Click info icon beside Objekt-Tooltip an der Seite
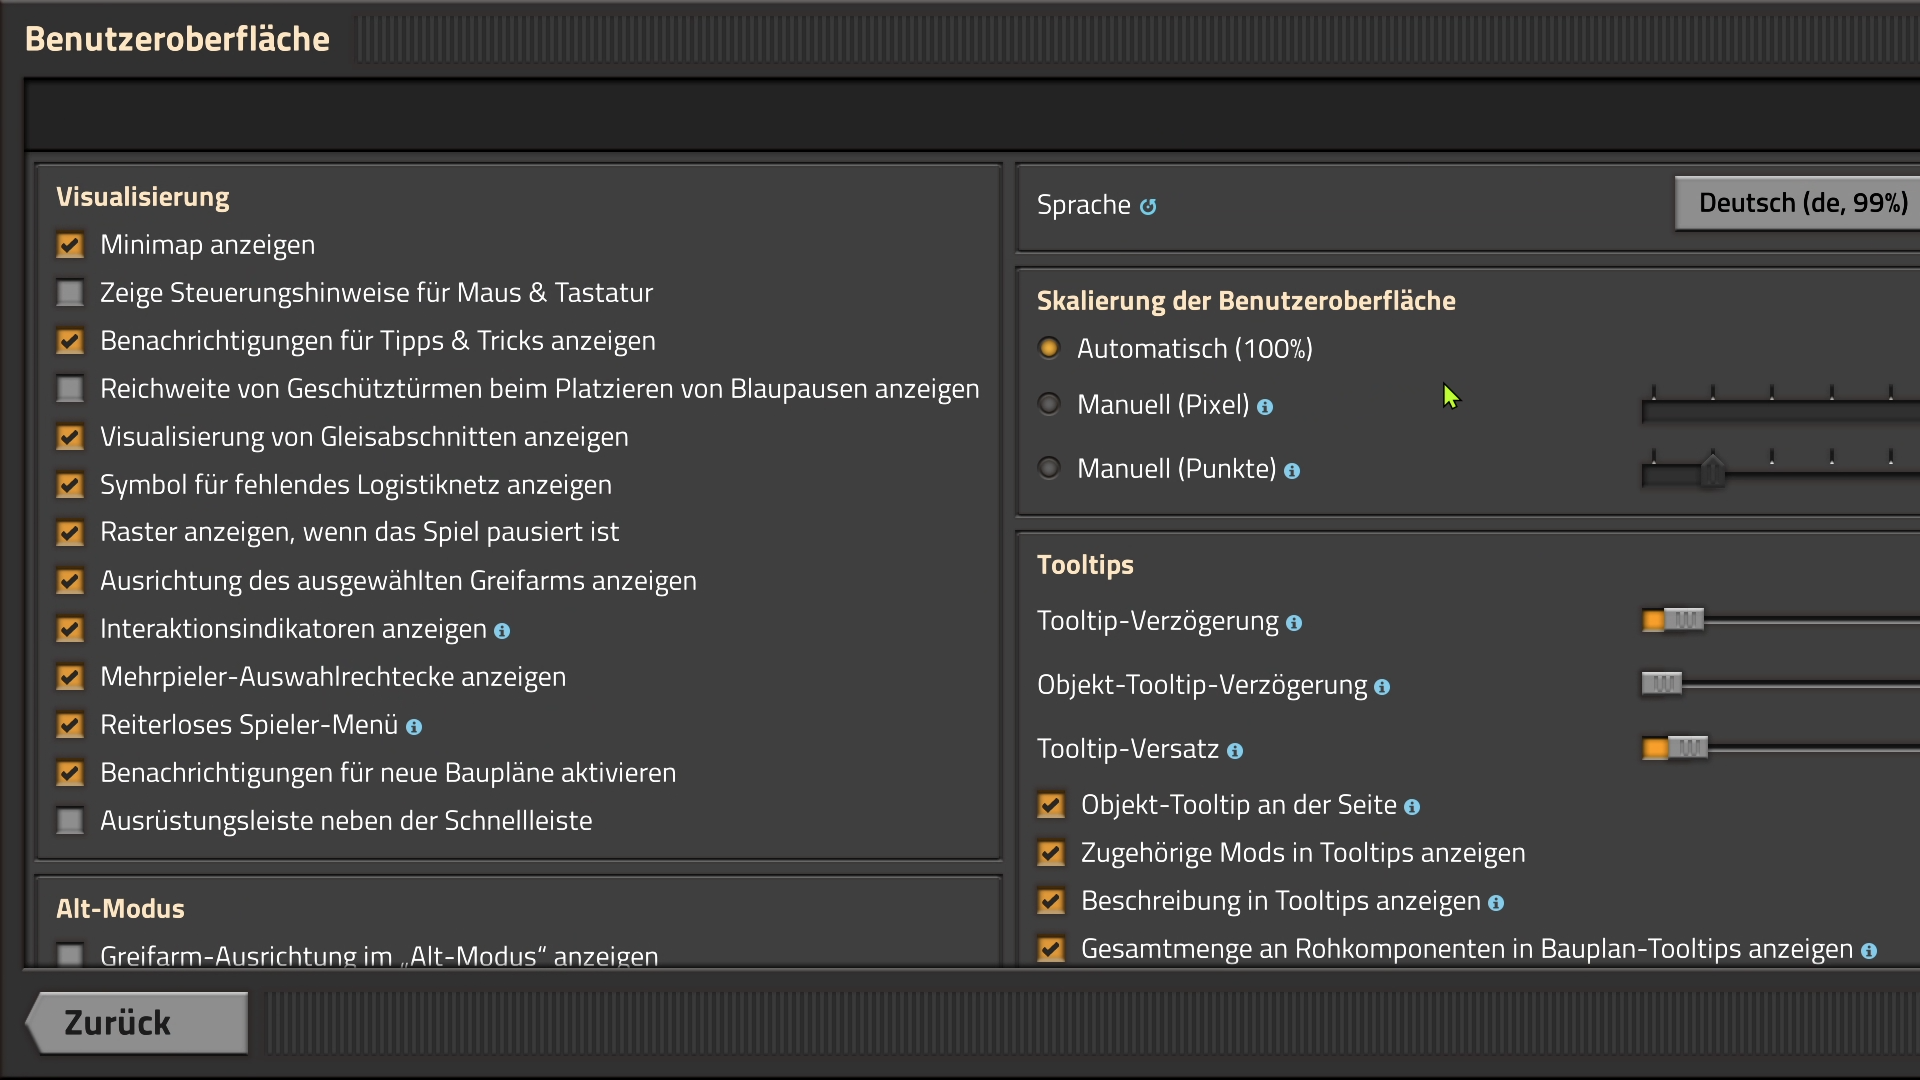This screenshot has width=1920, height=1080. [1412, 807]
